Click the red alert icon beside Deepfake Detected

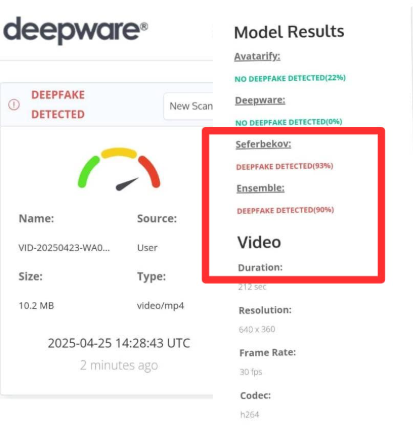click(14, 105)
